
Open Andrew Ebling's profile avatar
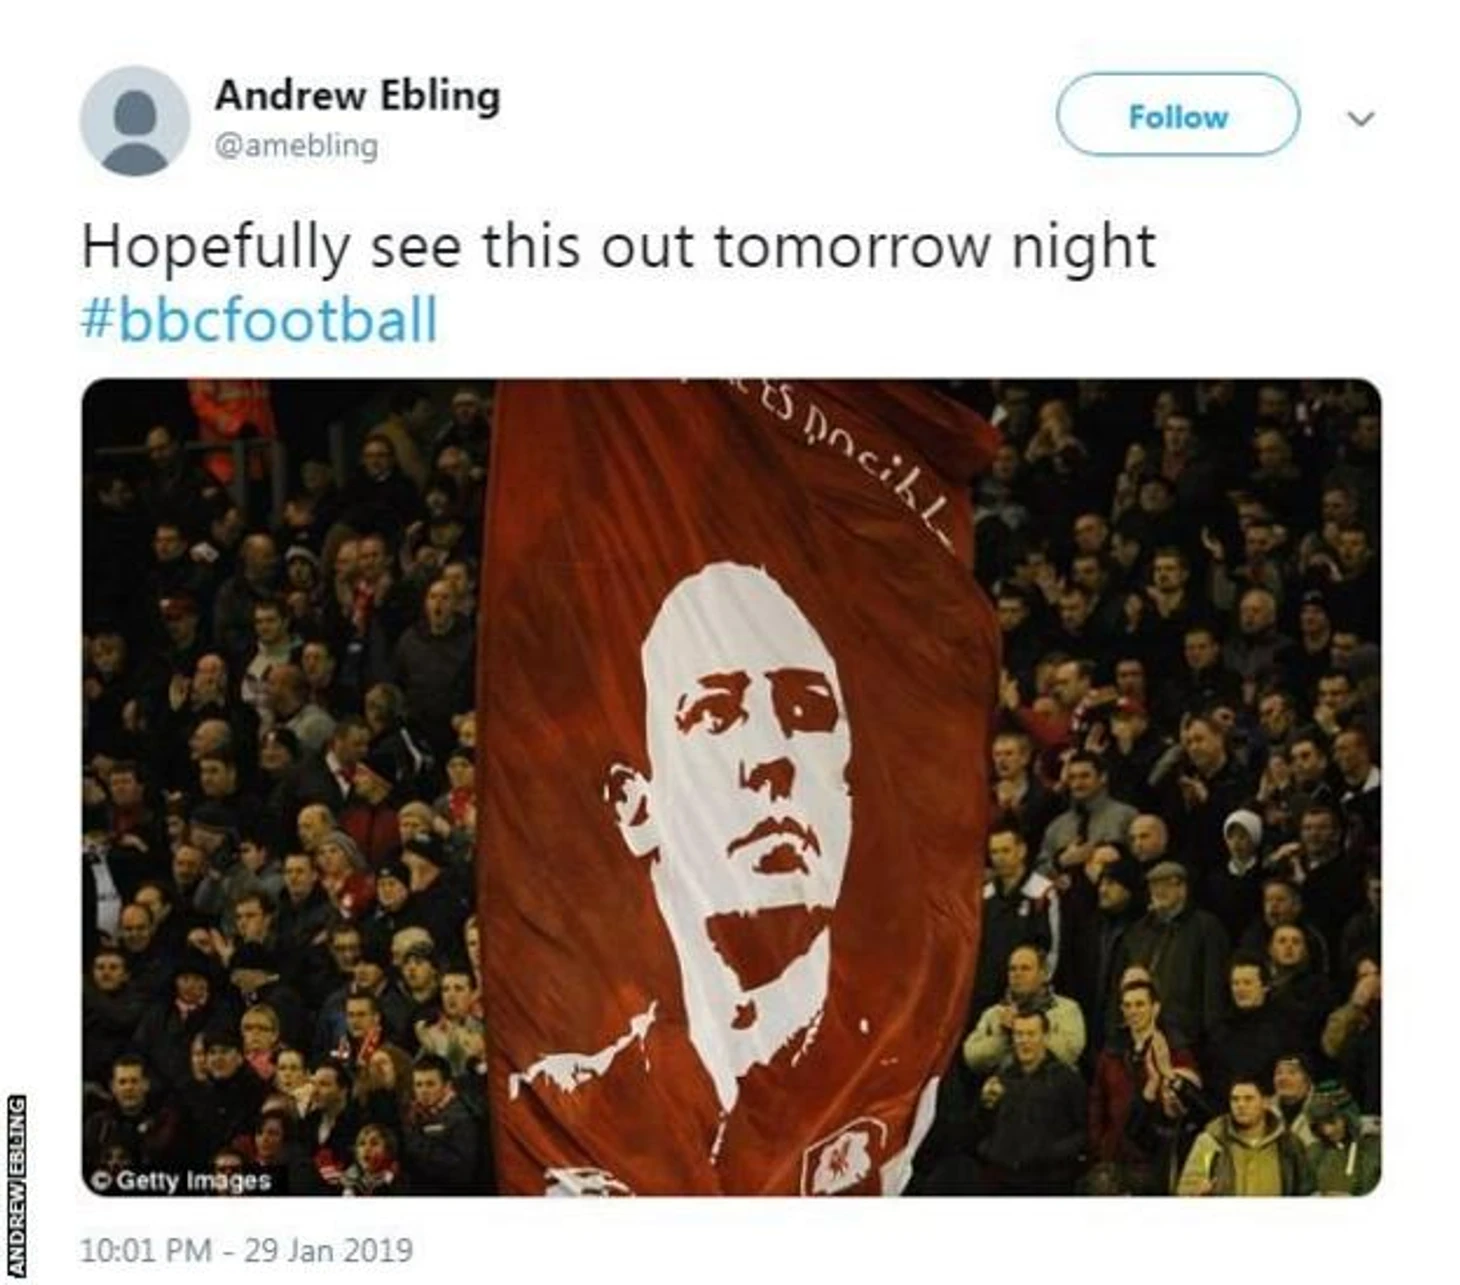point(134,121)
